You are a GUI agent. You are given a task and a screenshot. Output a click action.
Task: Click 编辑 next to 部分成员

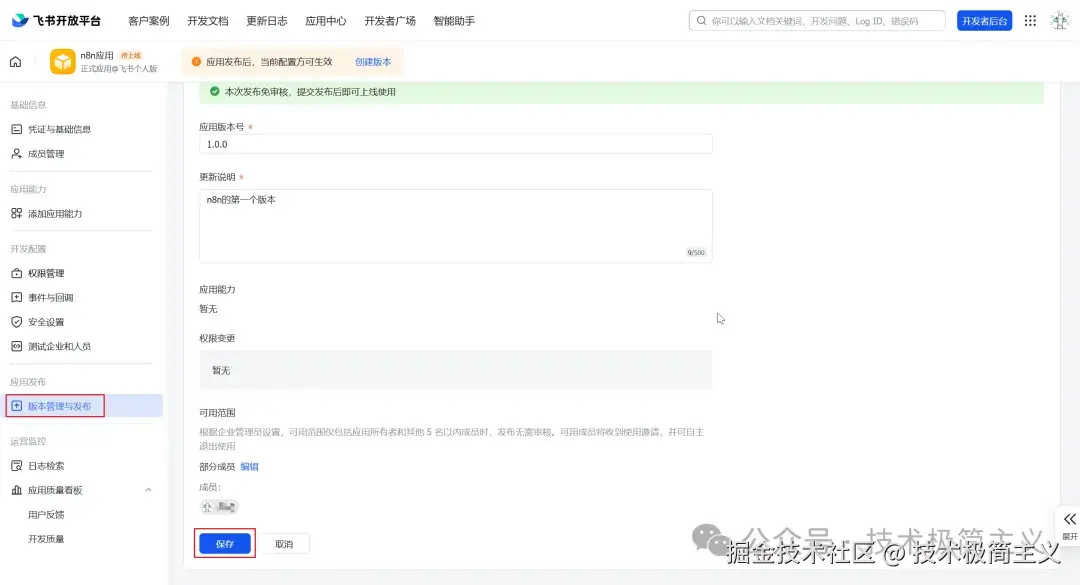point(248,466)
